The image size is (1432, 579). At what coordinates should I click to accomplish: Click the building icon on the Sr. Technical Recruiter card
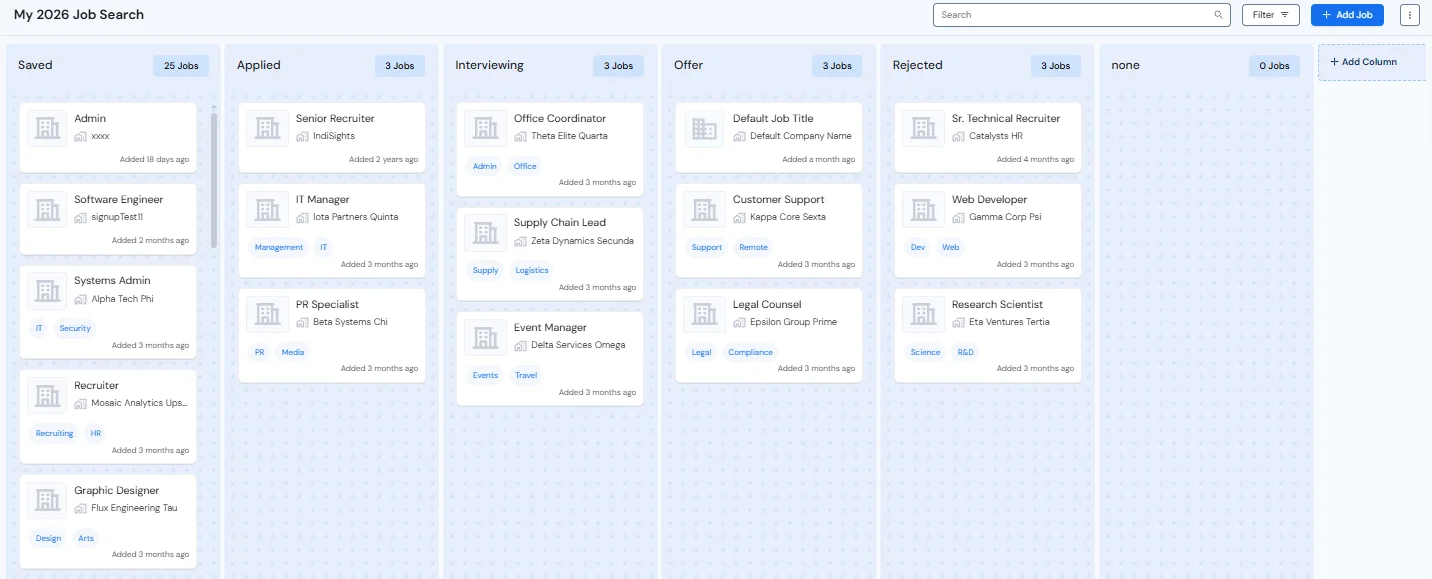point(923,127)
